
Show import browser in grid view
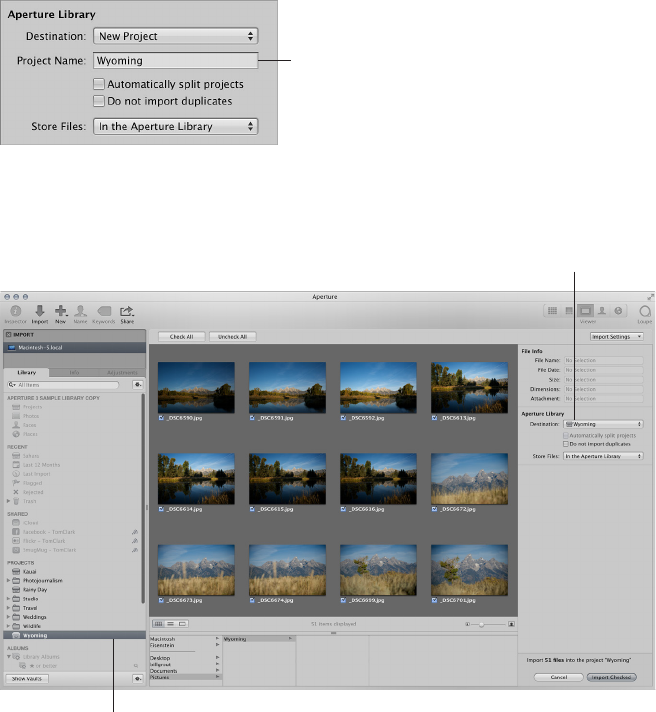pyautogui.click(x=158, y=624)
